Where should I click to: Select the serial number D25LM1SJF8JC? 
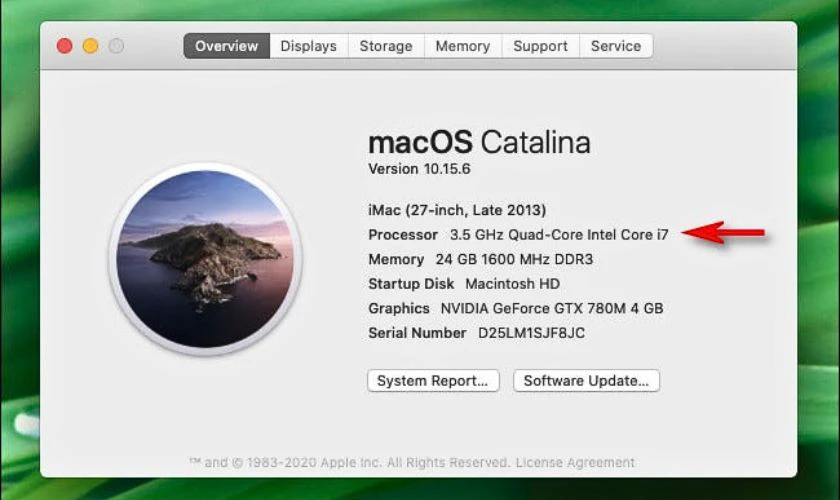click(x=531, y=333)
